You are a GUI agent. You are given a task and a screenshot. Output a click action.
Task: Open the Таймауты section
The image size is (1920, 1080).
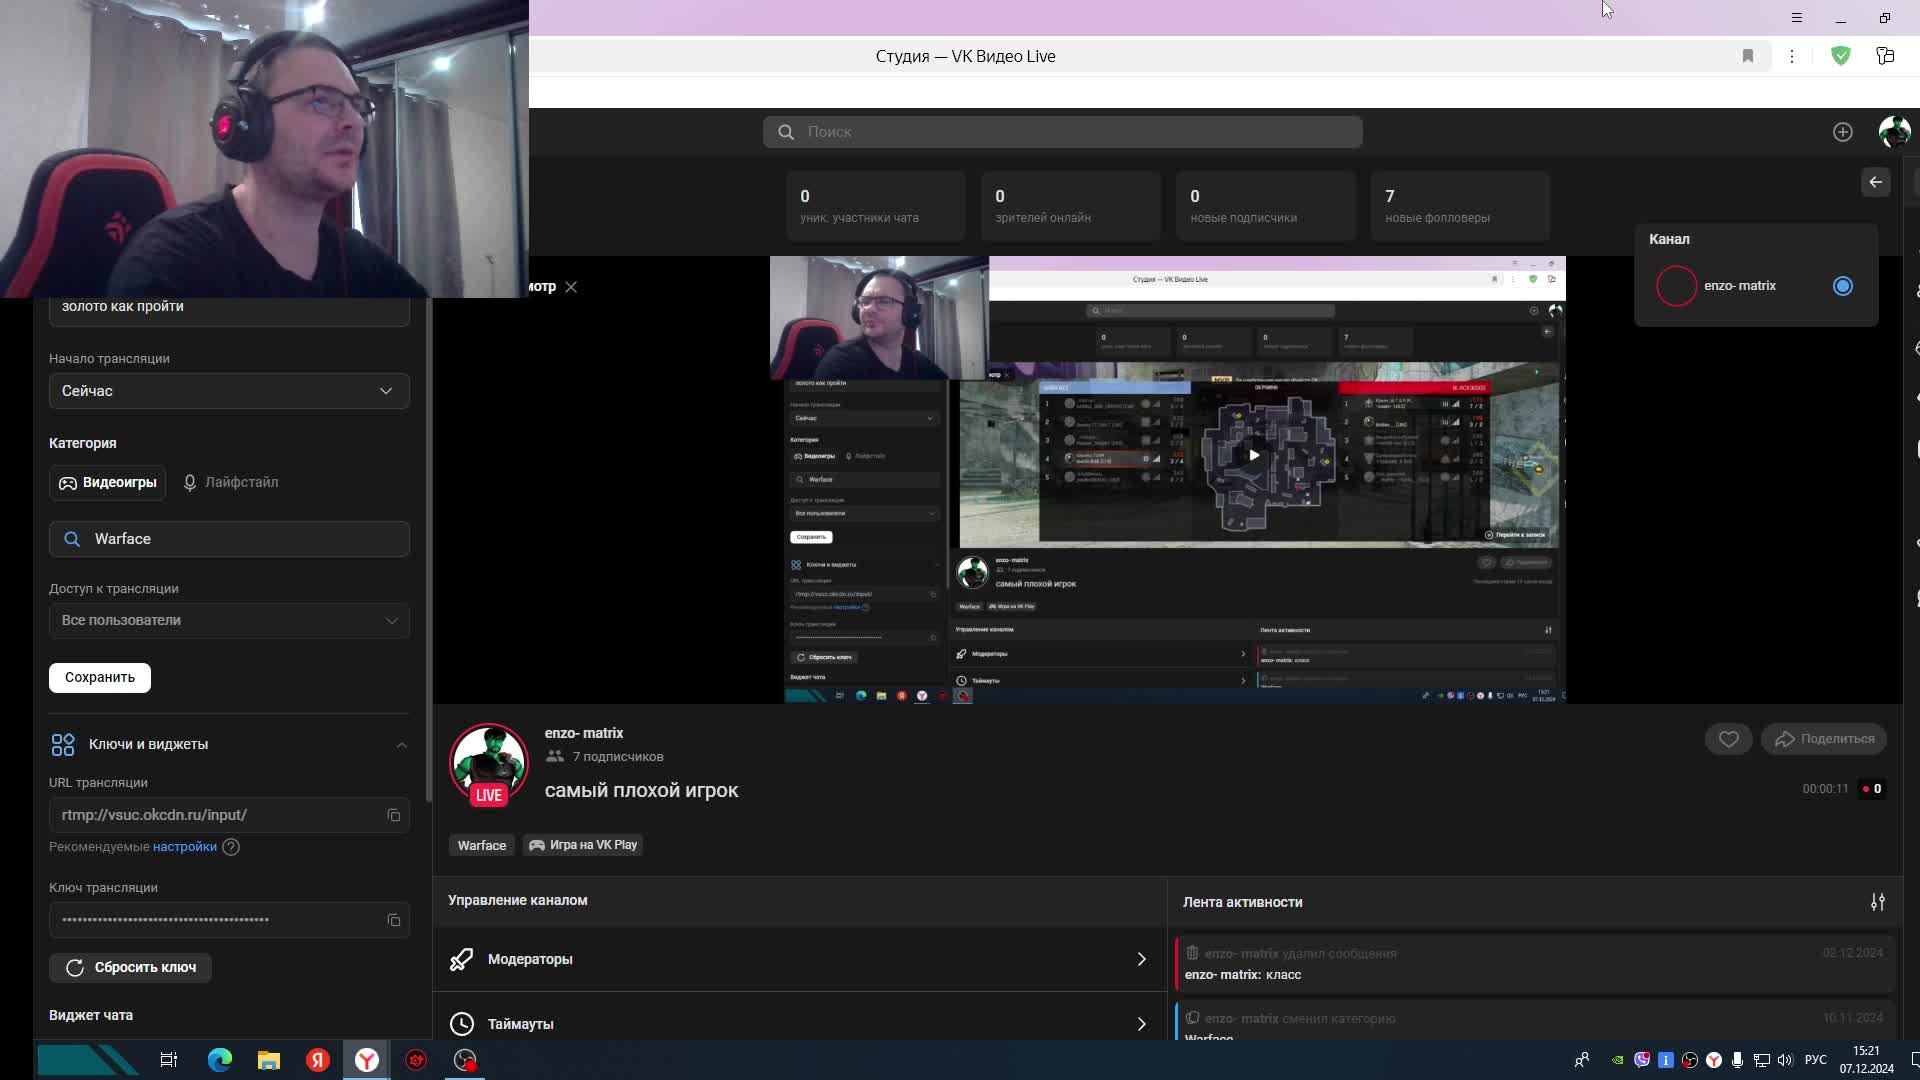[x=799, y=1022]
